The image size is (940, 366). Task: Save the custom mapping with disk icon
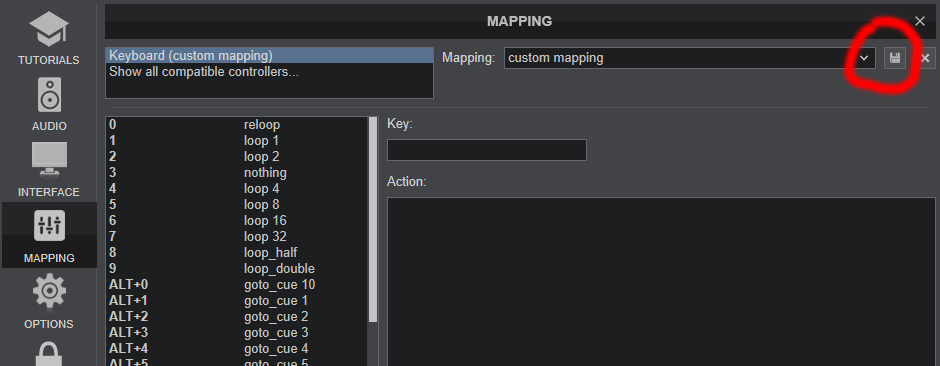click(x=895, y=58)
